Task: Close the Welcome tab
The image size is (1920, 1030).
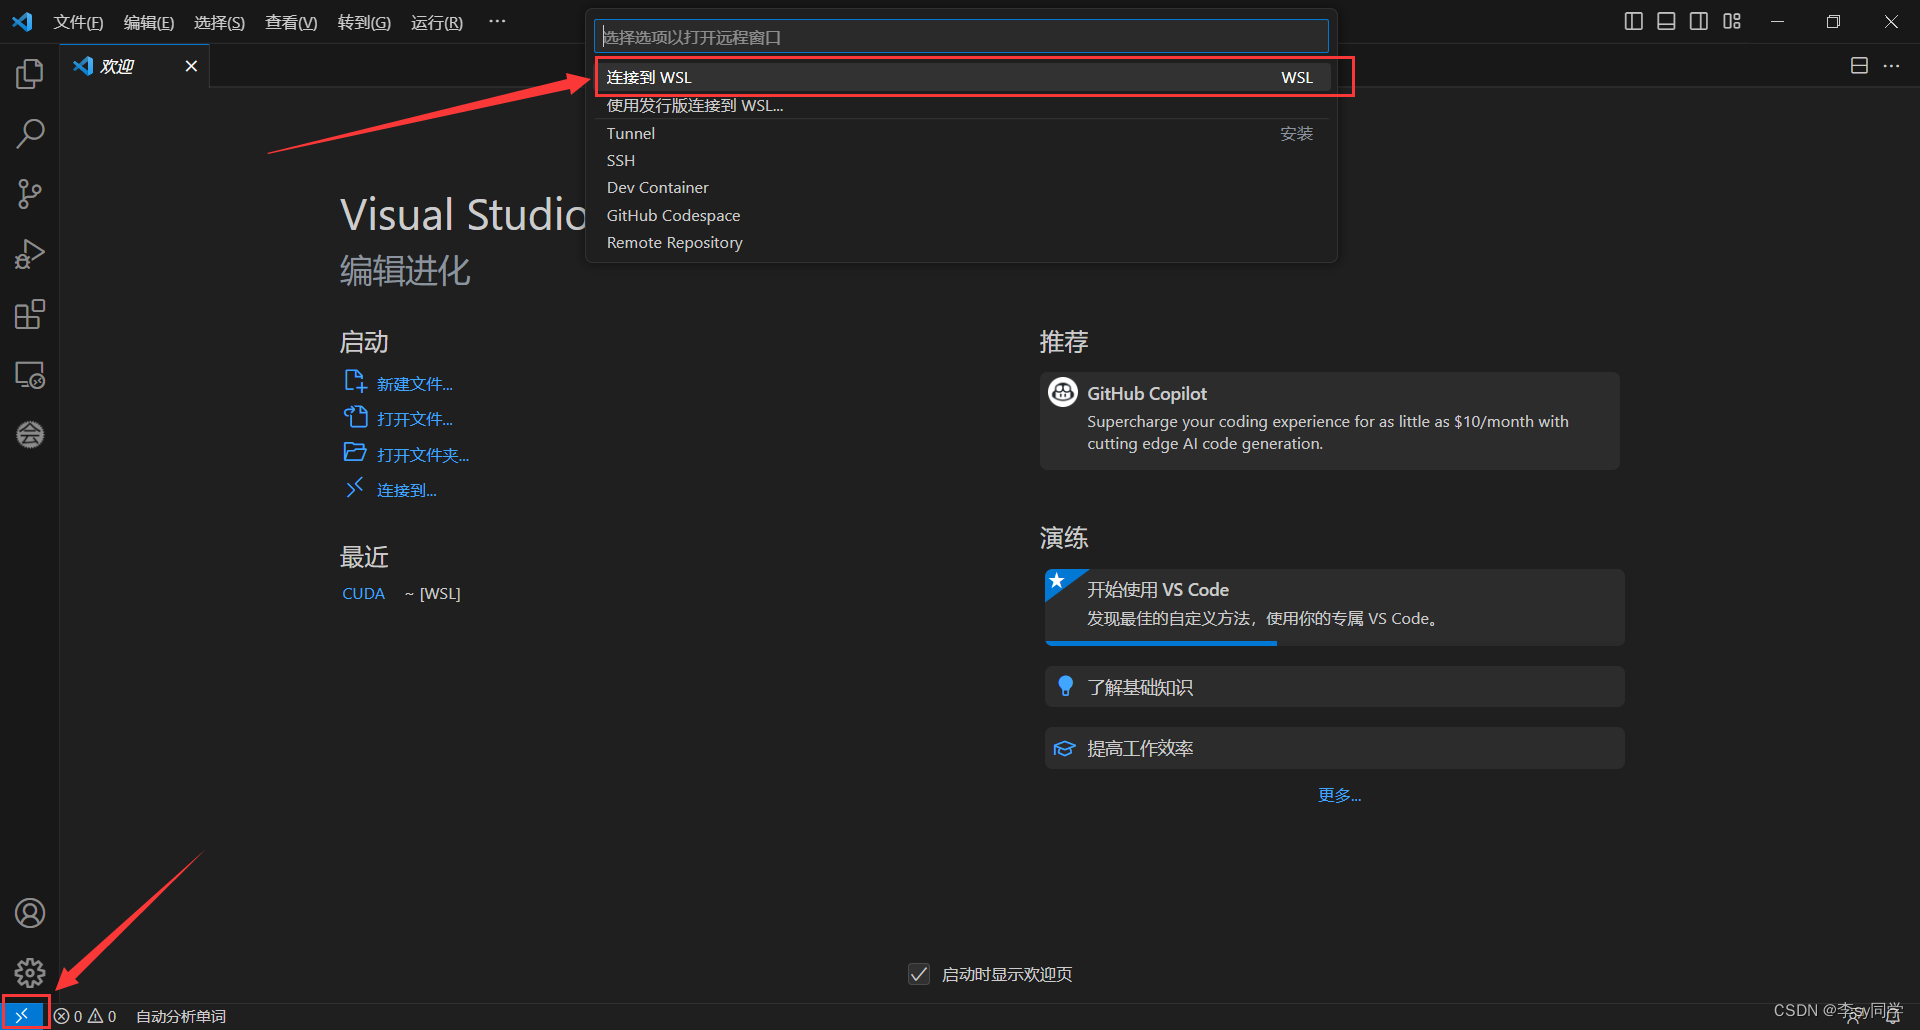Action: click(x=191, y=66)
